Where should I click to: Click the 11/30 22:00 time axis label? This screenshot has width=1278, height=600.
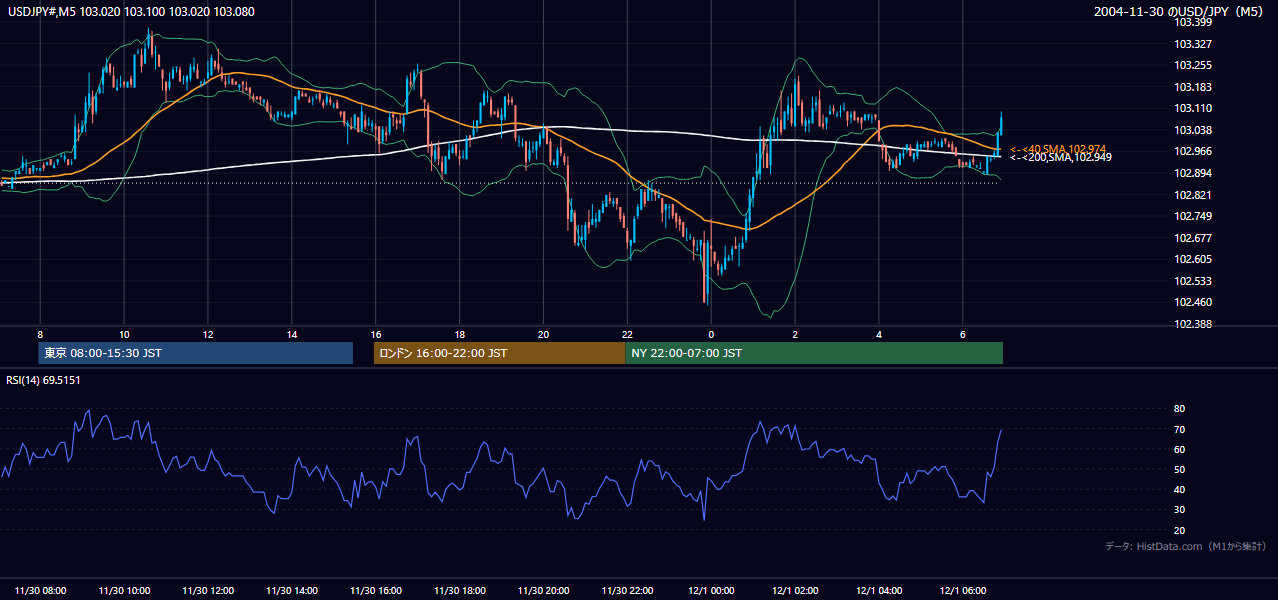coord(628,590)
